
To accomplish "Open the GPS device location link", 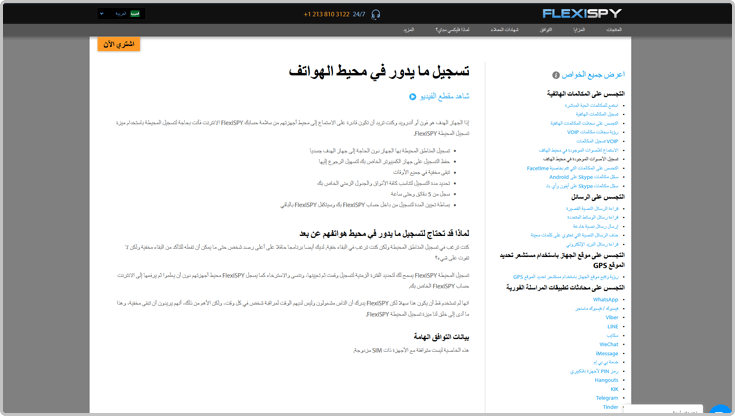I will click(565, 277).
